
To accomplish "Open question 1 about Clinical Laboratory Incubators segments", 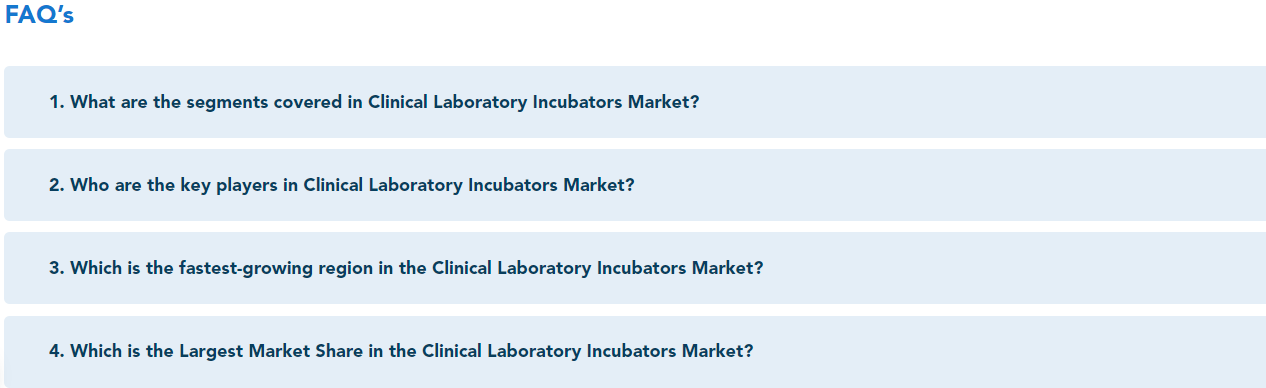I will 374,102.
